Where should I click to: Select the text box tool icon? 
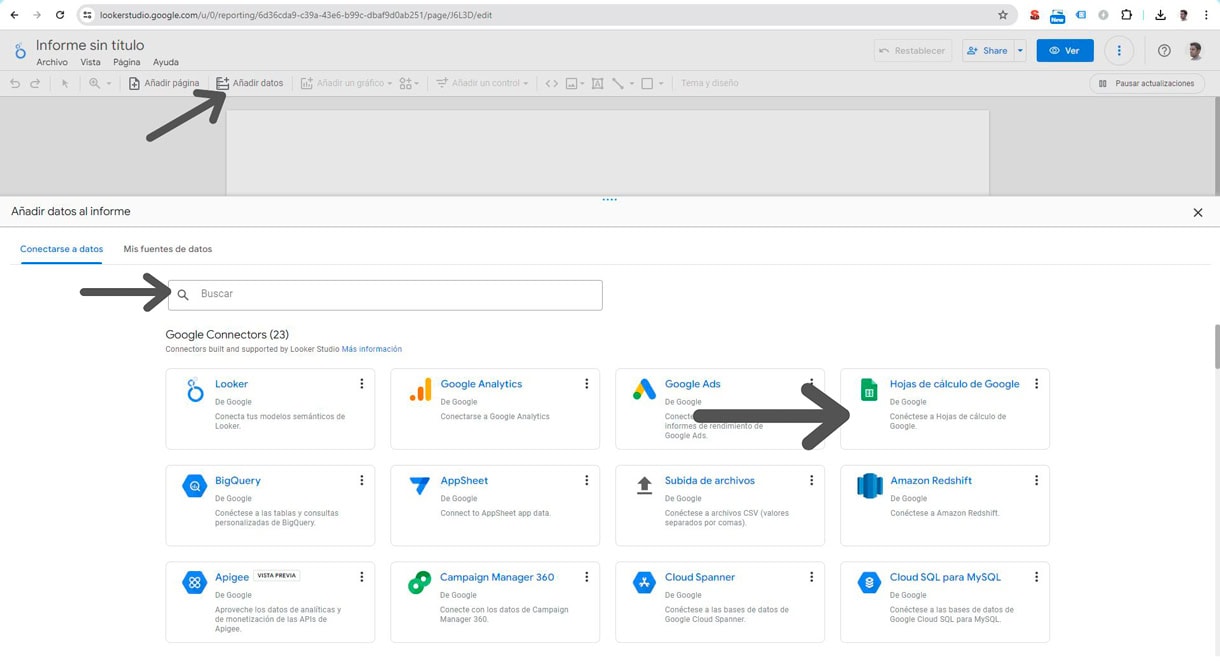597,83
